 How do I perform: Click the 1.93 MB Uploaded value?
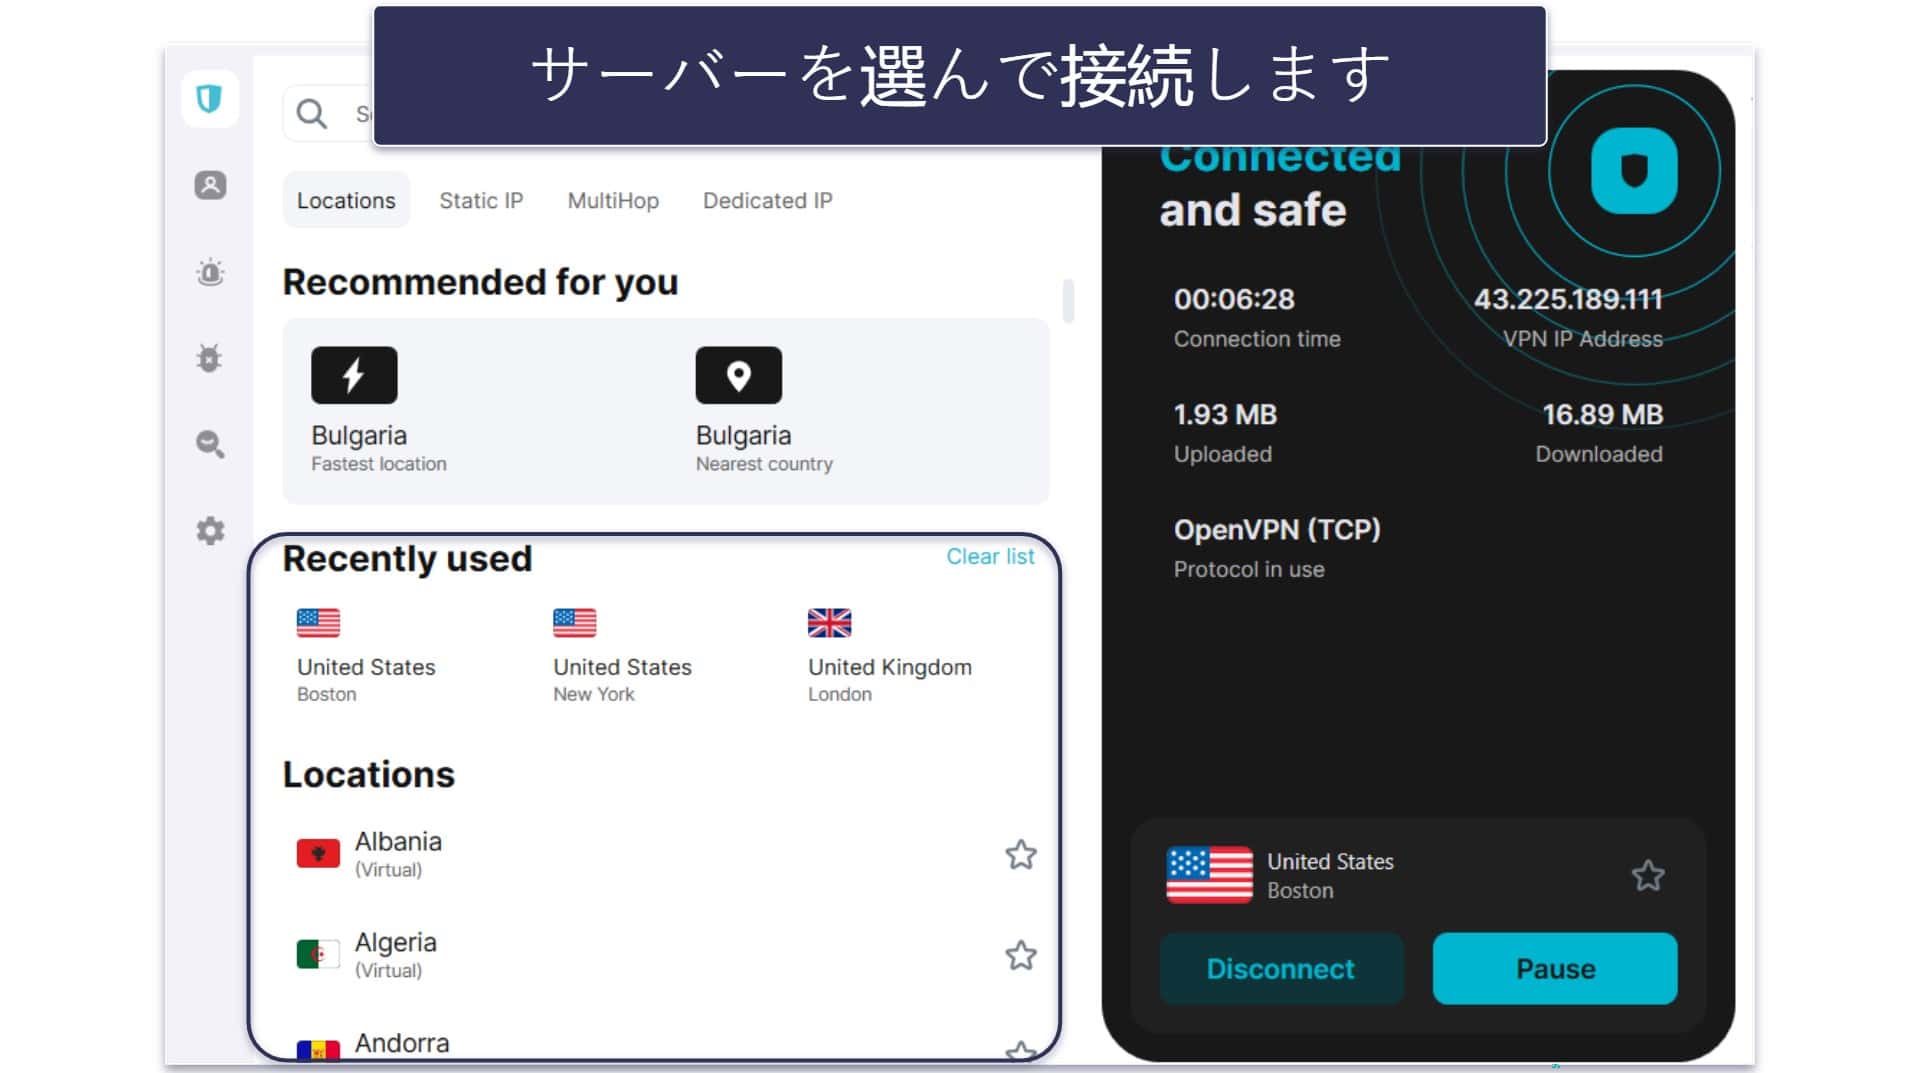tap(1225, 414)
